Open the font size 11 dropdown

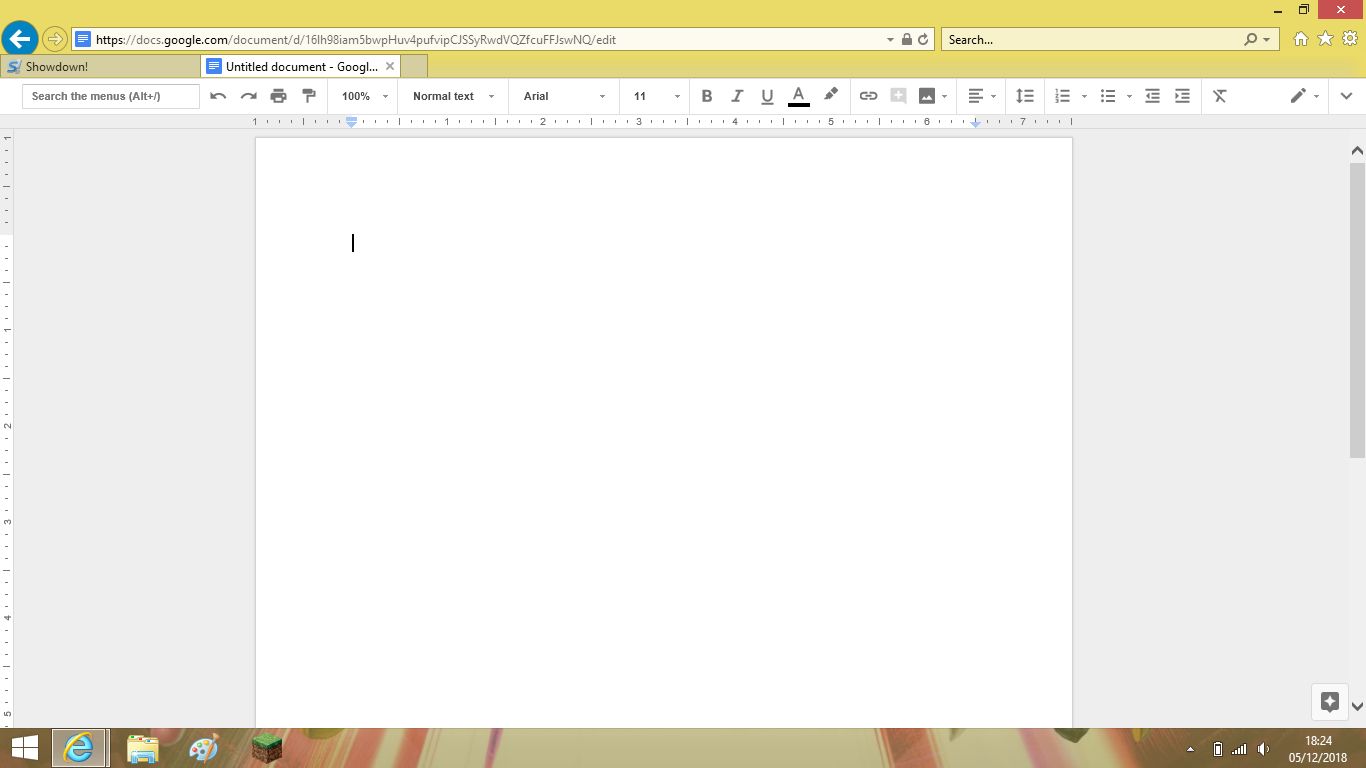tap(656, 96)
